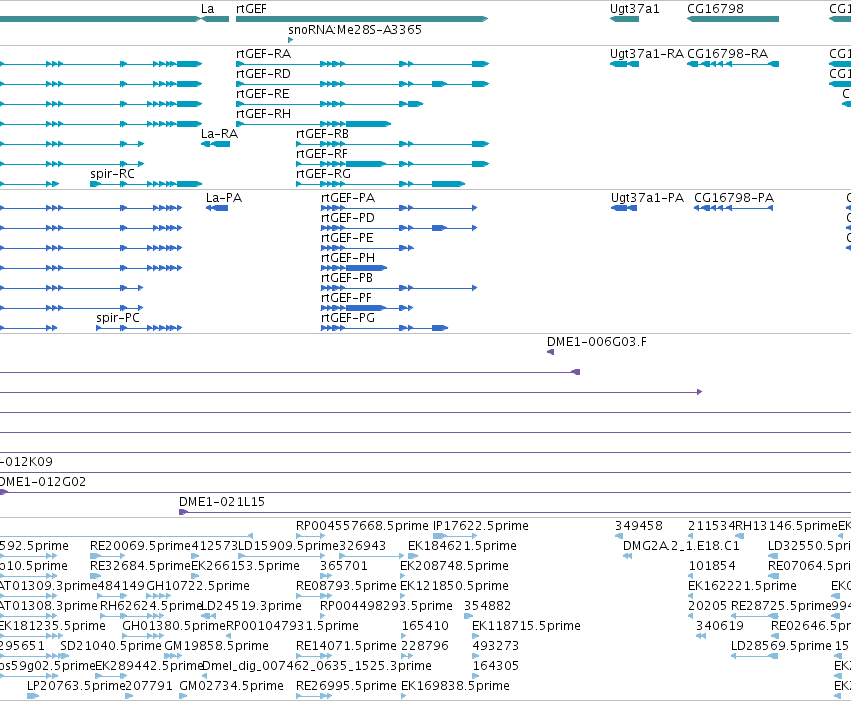Click EST GH10722.5prime

pos(198,587)
